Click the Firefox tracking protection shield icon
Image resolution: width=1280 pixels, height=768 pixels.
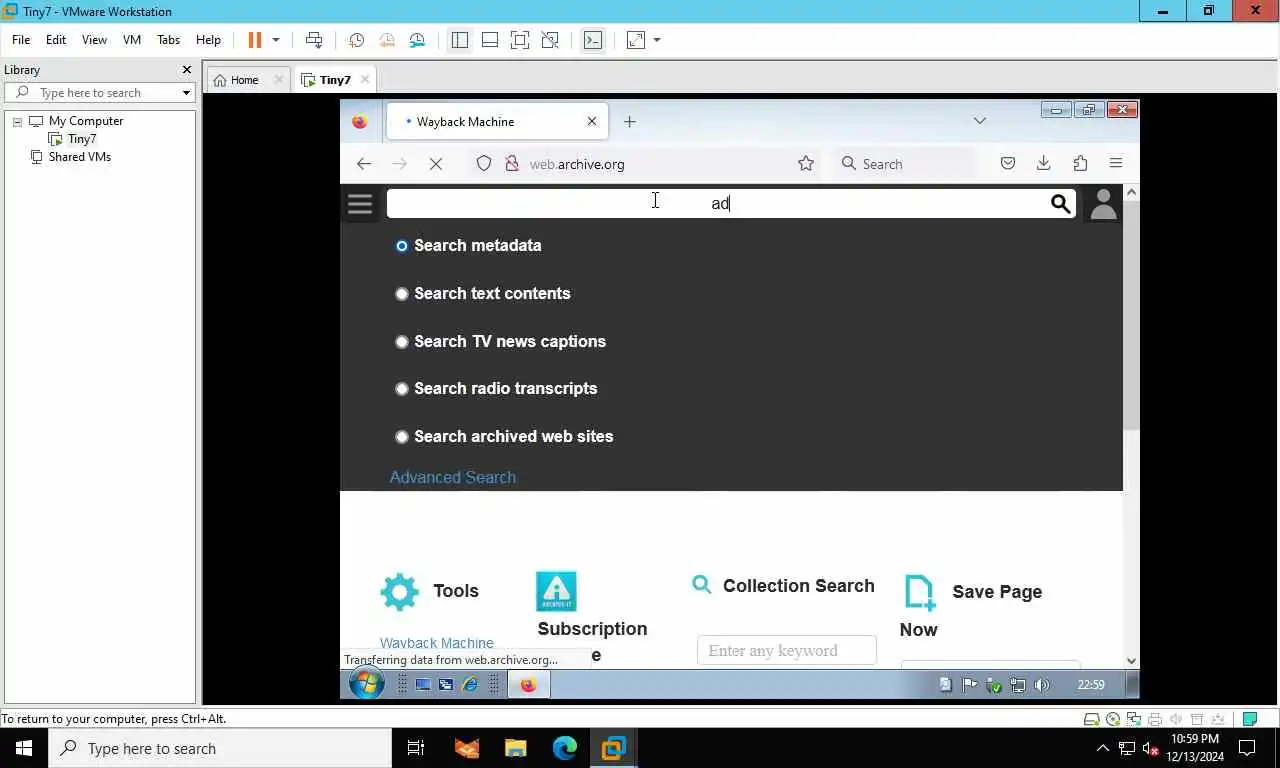(x=484, y=164)
